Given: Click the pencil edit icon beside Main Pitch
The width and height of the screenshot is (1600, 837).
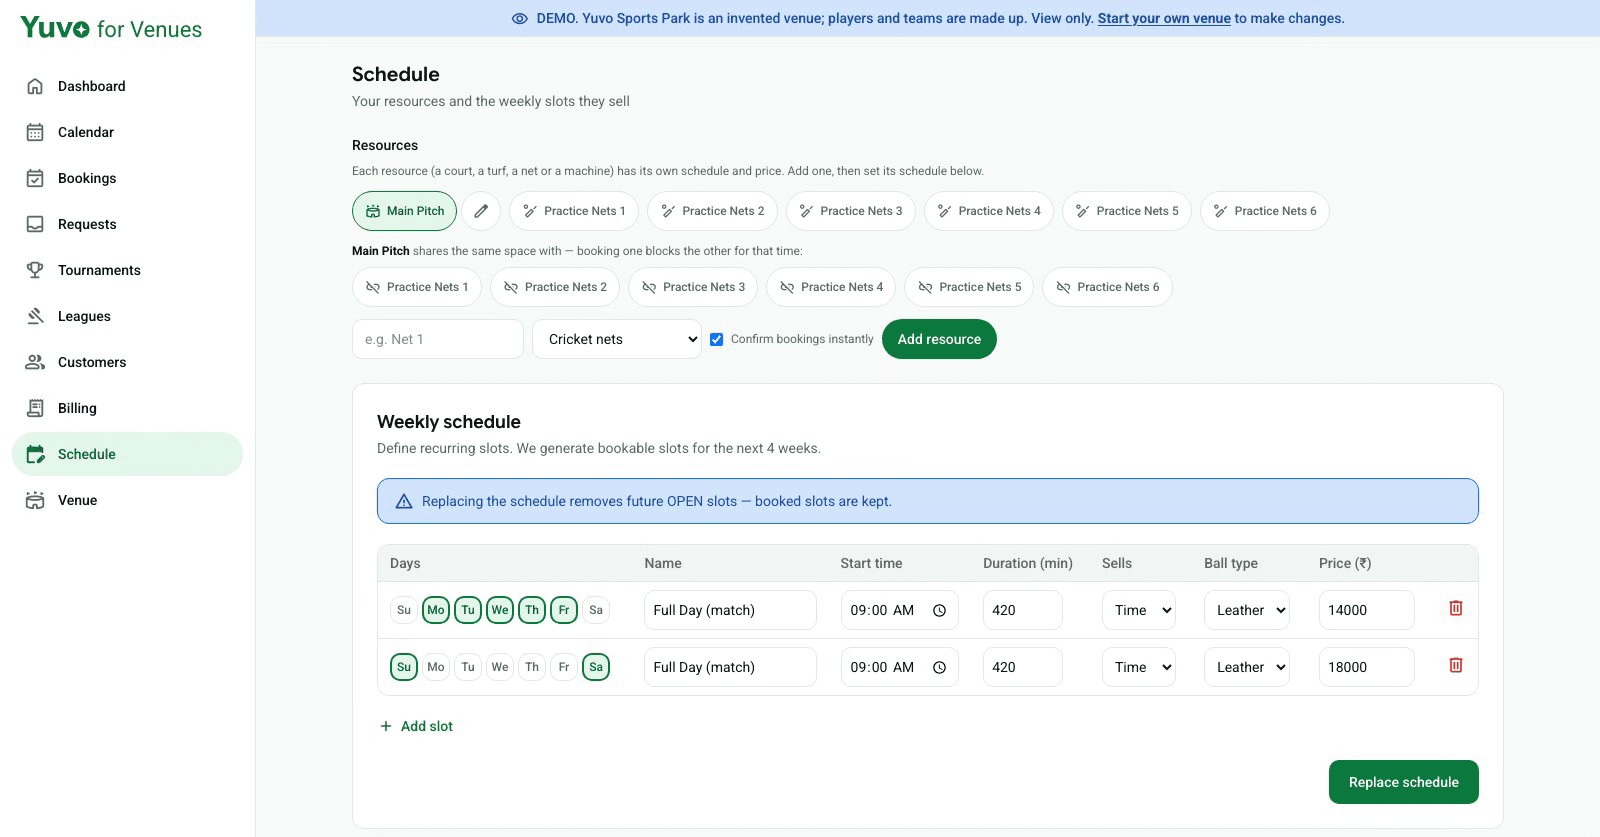Looking at the screenshot, I should tap(481, 211).
